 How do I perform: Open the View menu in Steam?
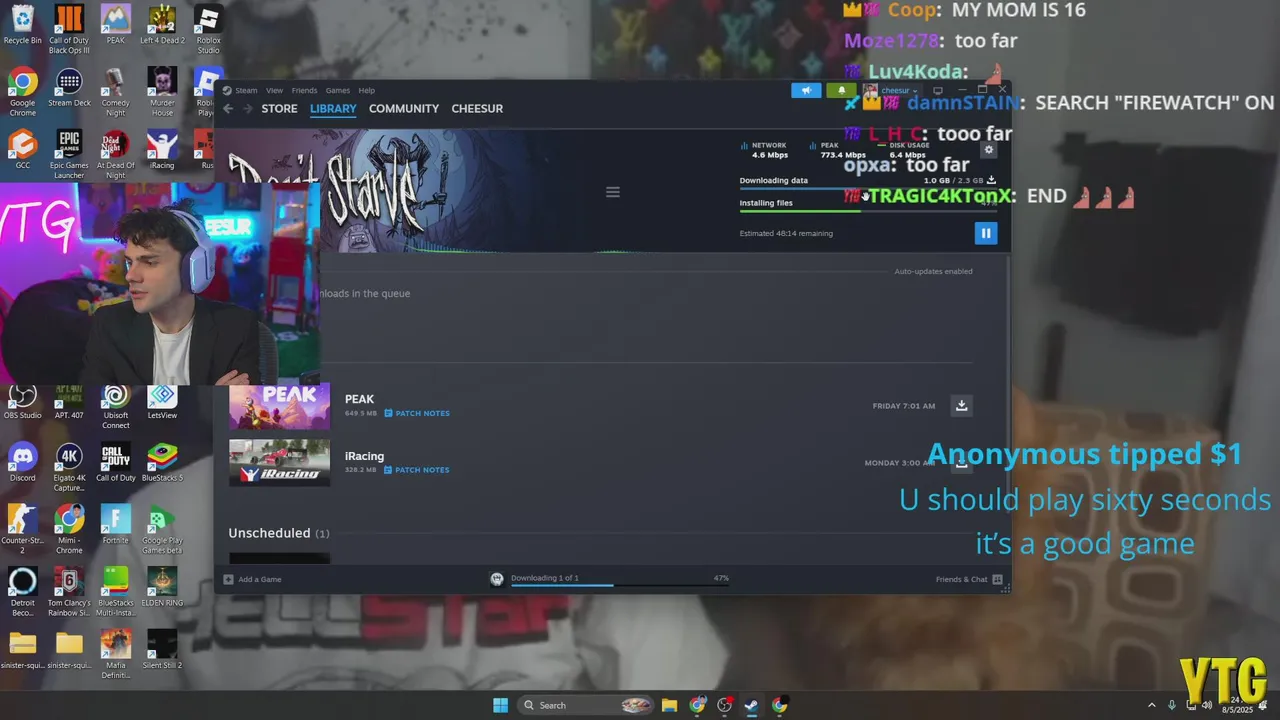(x=274, y=90)
